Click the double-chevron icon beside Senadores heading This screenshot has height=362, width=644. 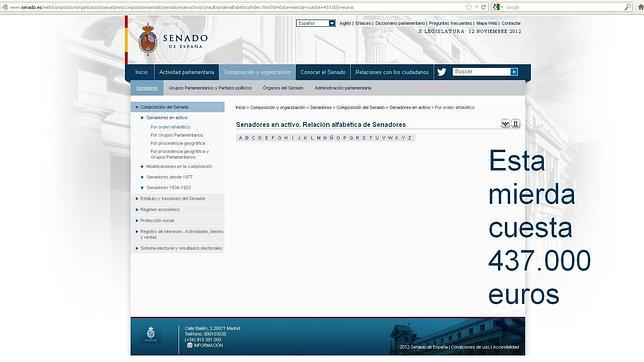click(505, 124)
